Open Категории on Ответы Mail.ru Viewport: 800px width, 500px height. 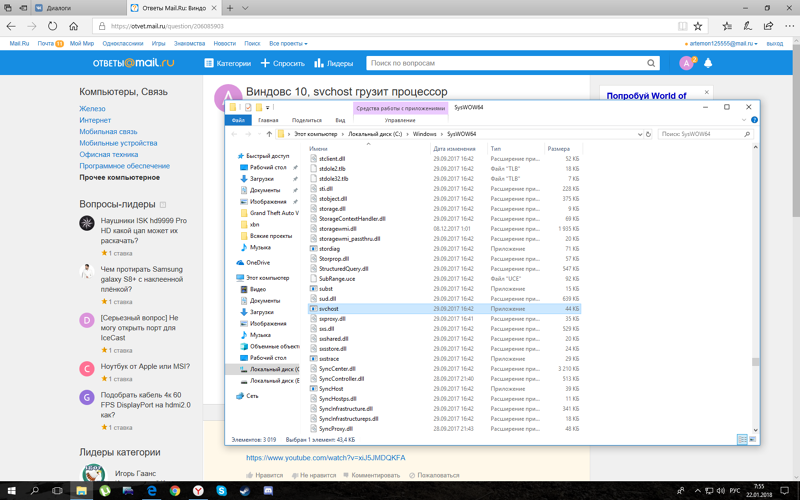tap(228, 63)
